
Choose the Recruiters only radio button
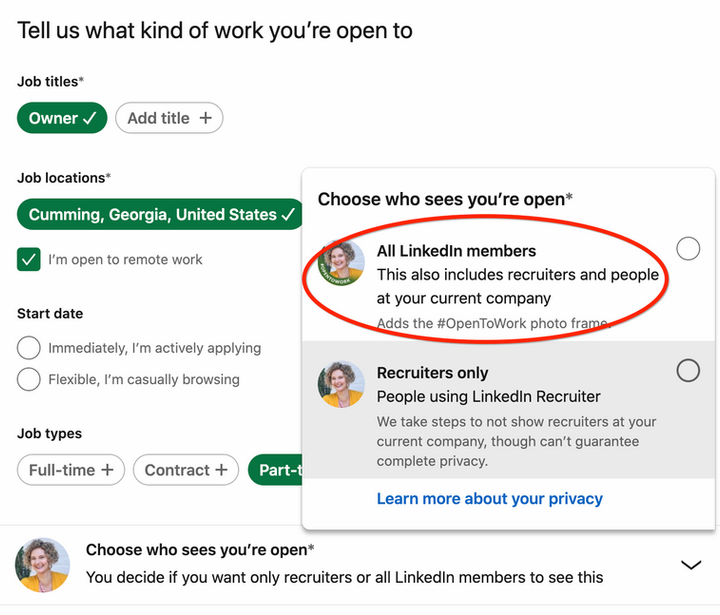point(688,370)
